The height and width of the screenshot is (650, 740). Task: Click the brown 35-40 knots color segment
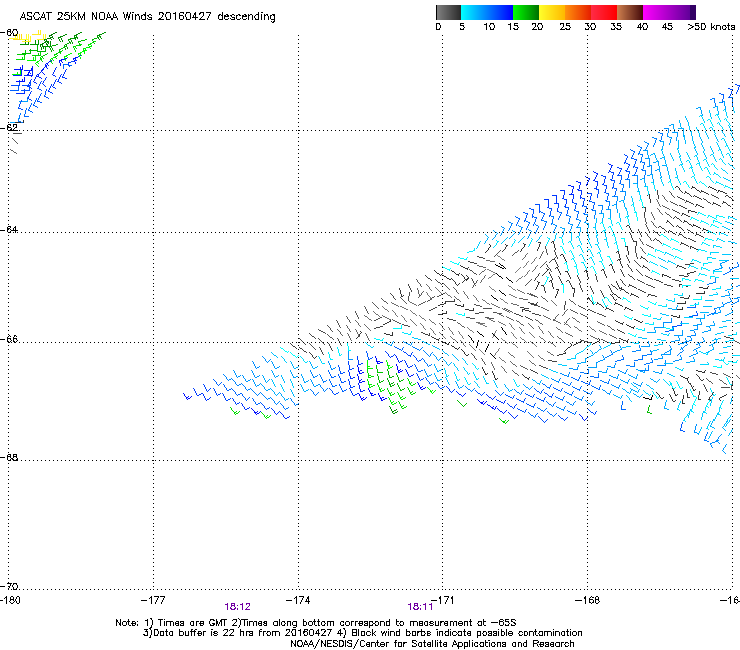(630, 12)
